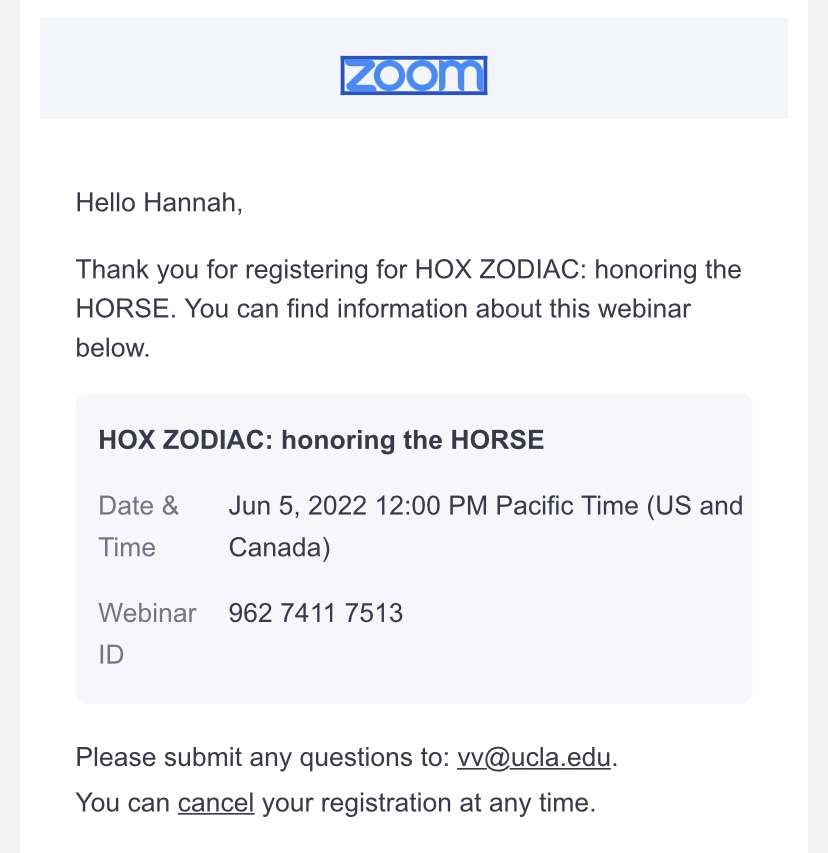Viewport: 828px width, 853px height.
Task: Click the Webinar ID label
Action: click(x=147, y=634)
